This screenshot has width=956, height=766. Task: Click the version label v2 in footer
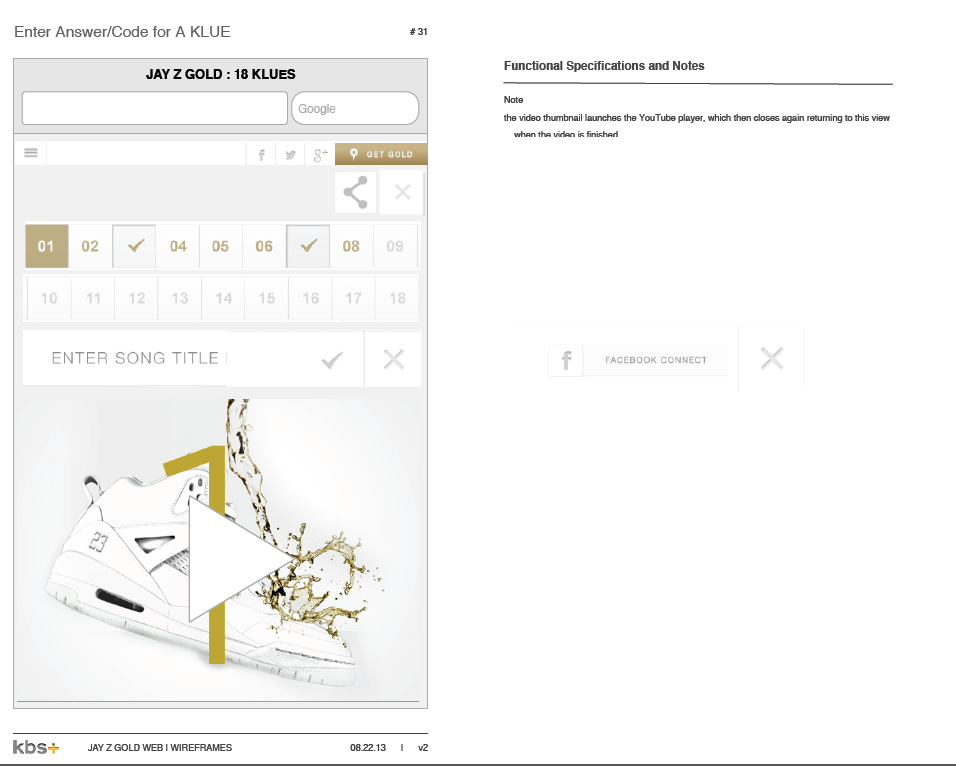pyautogui.click(x=423, y=748)
